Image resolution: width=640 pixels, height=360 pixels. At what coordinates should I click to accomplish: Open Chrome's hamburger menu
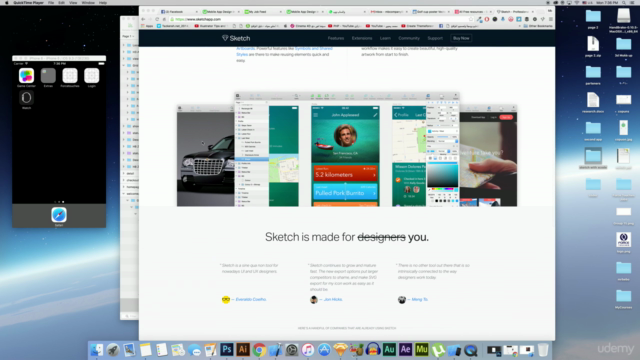point(550,19)
